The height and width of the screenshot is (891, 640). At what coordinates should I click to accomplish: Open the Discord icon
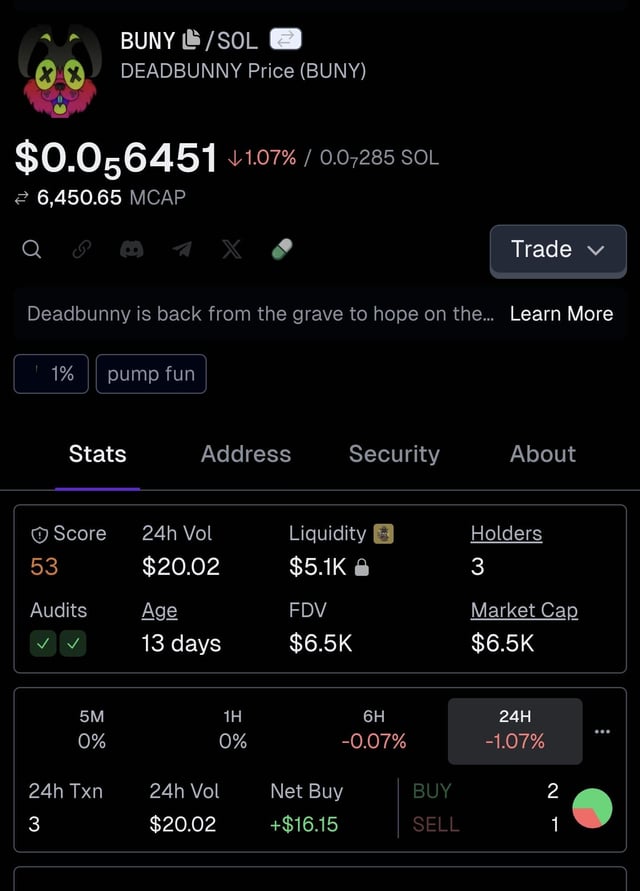click(132, 249)
